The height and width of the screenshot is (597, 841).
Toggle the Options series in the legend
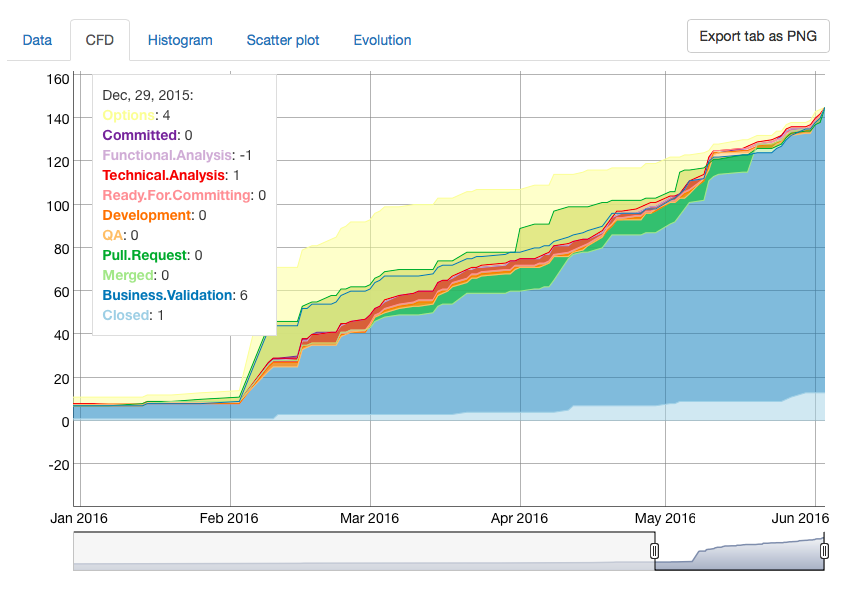[128, 115]
